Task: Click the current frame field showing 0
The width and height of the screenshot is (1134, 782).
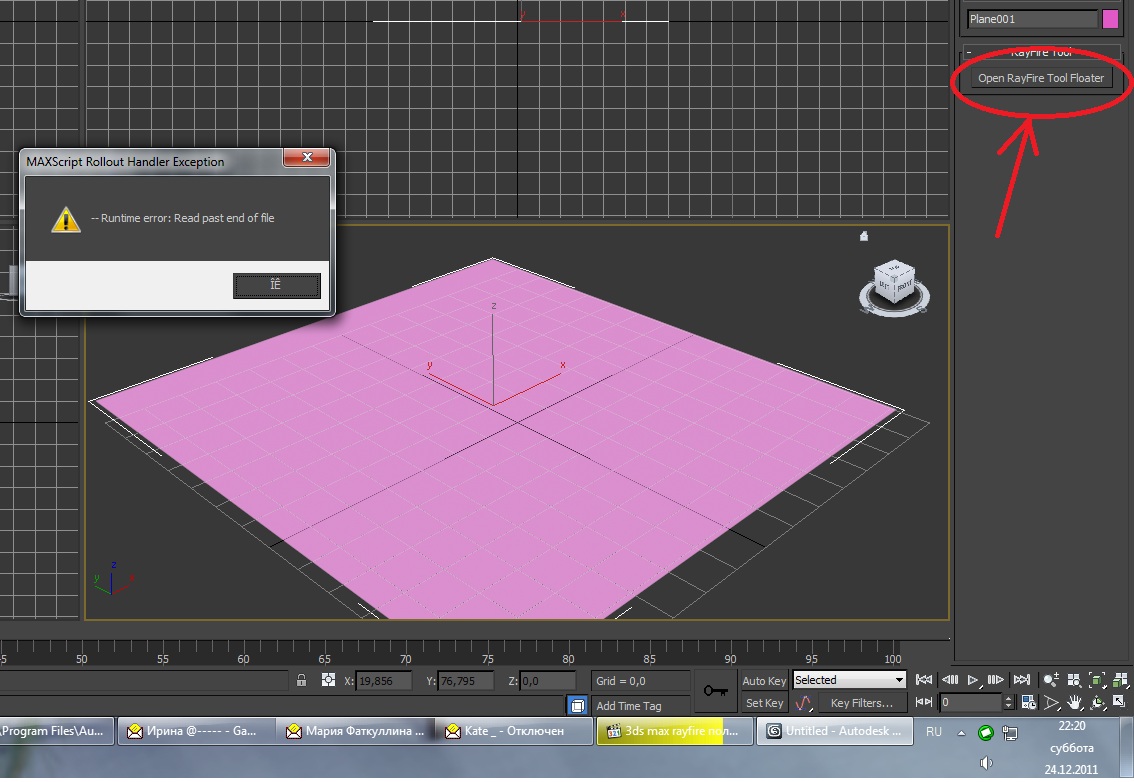Action: [971, 702]
